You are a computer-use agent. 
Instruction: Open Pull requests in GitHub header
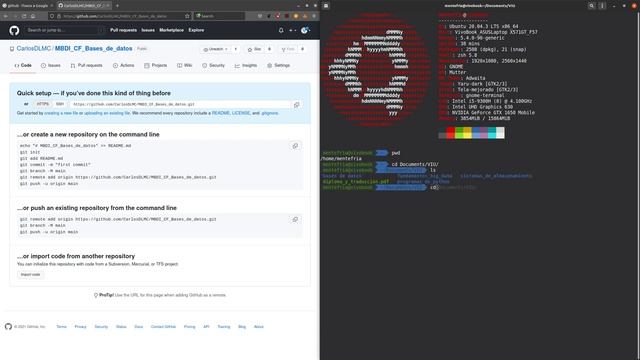click(x=123, y=30)
